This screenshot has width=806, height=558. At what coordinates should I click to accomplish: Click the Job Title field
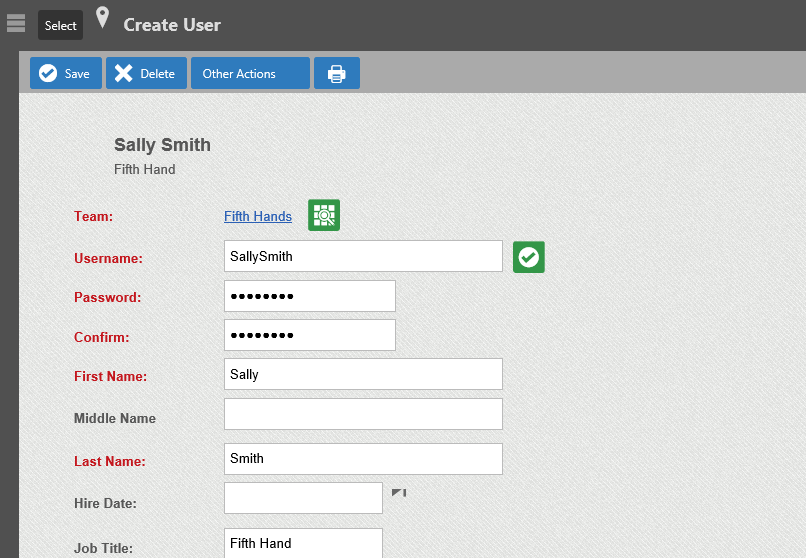303,543
